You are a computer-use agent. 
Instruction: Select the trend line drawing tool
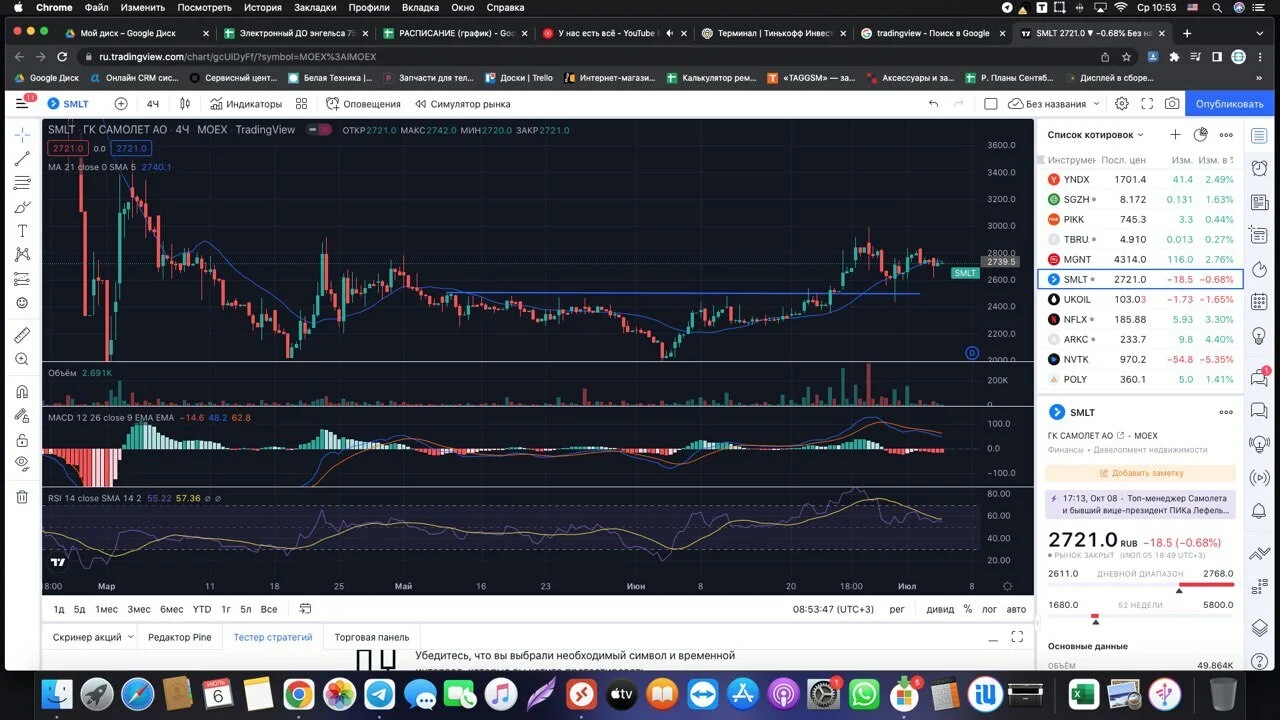pos(22,158)
